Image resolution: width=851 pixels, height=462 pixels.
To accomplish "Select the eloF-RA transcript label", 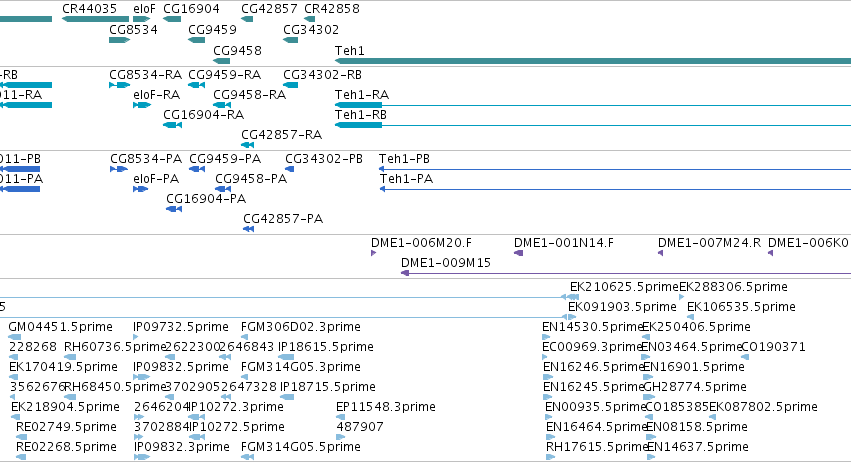I will tap(156, 94).
